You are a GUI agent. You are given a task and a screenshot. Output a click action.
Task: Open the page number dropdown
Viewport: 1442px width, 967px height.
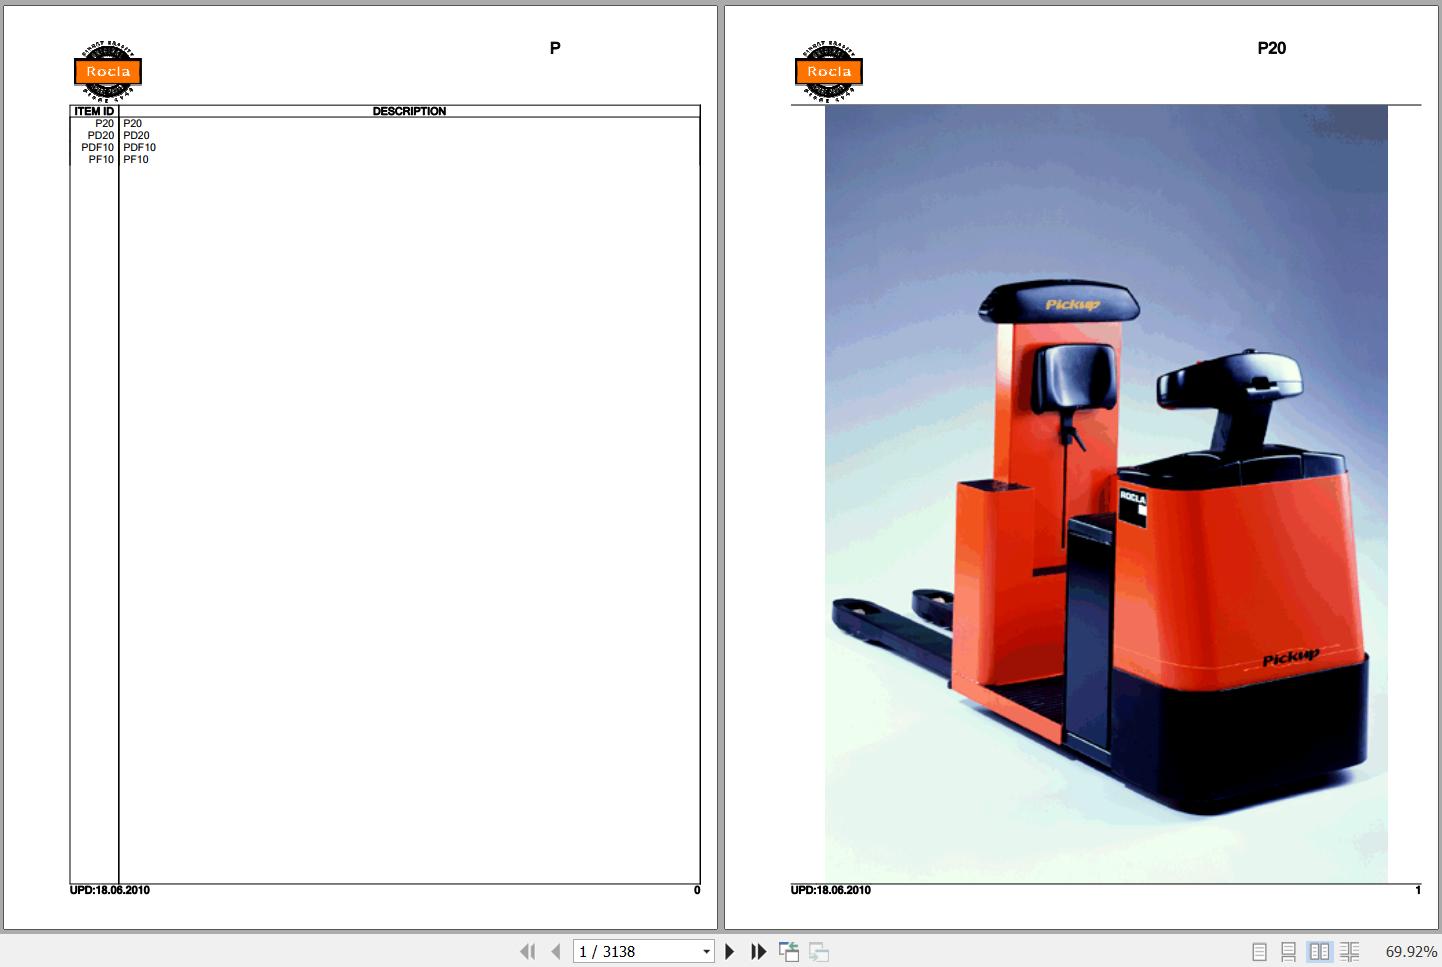click(x=707, y=951)
